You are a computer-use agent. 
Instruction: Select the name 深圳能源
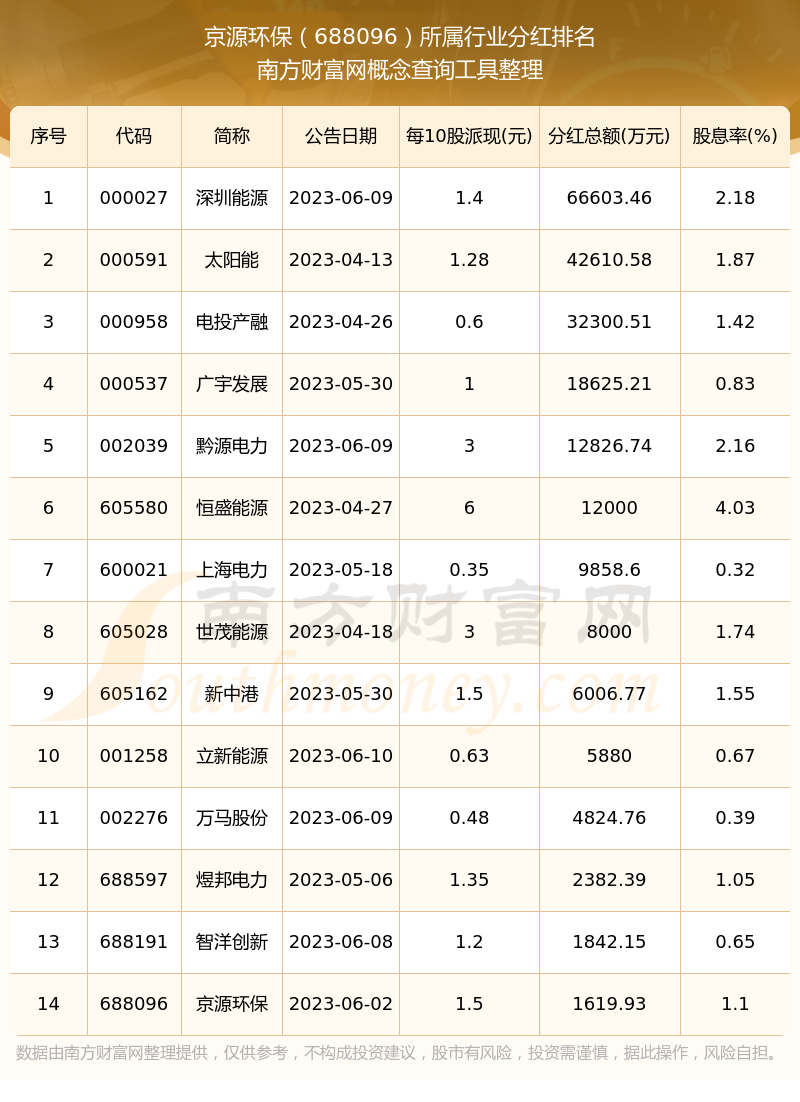point(232,198)
